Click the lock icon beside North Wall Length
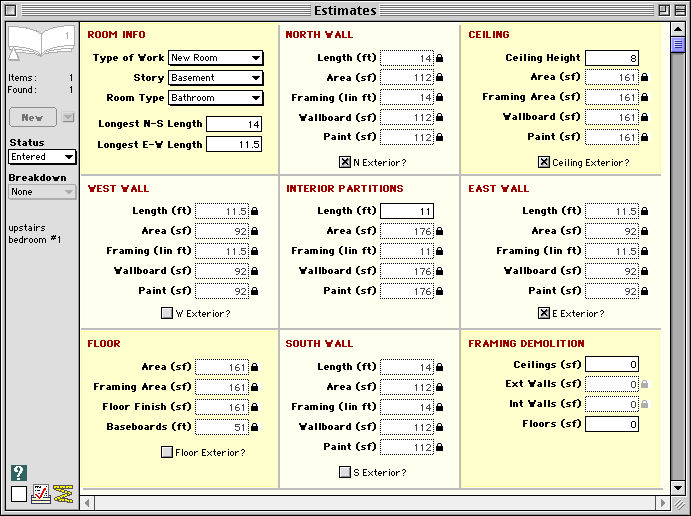This screenshot has width=691, height=516. (440, 58)
